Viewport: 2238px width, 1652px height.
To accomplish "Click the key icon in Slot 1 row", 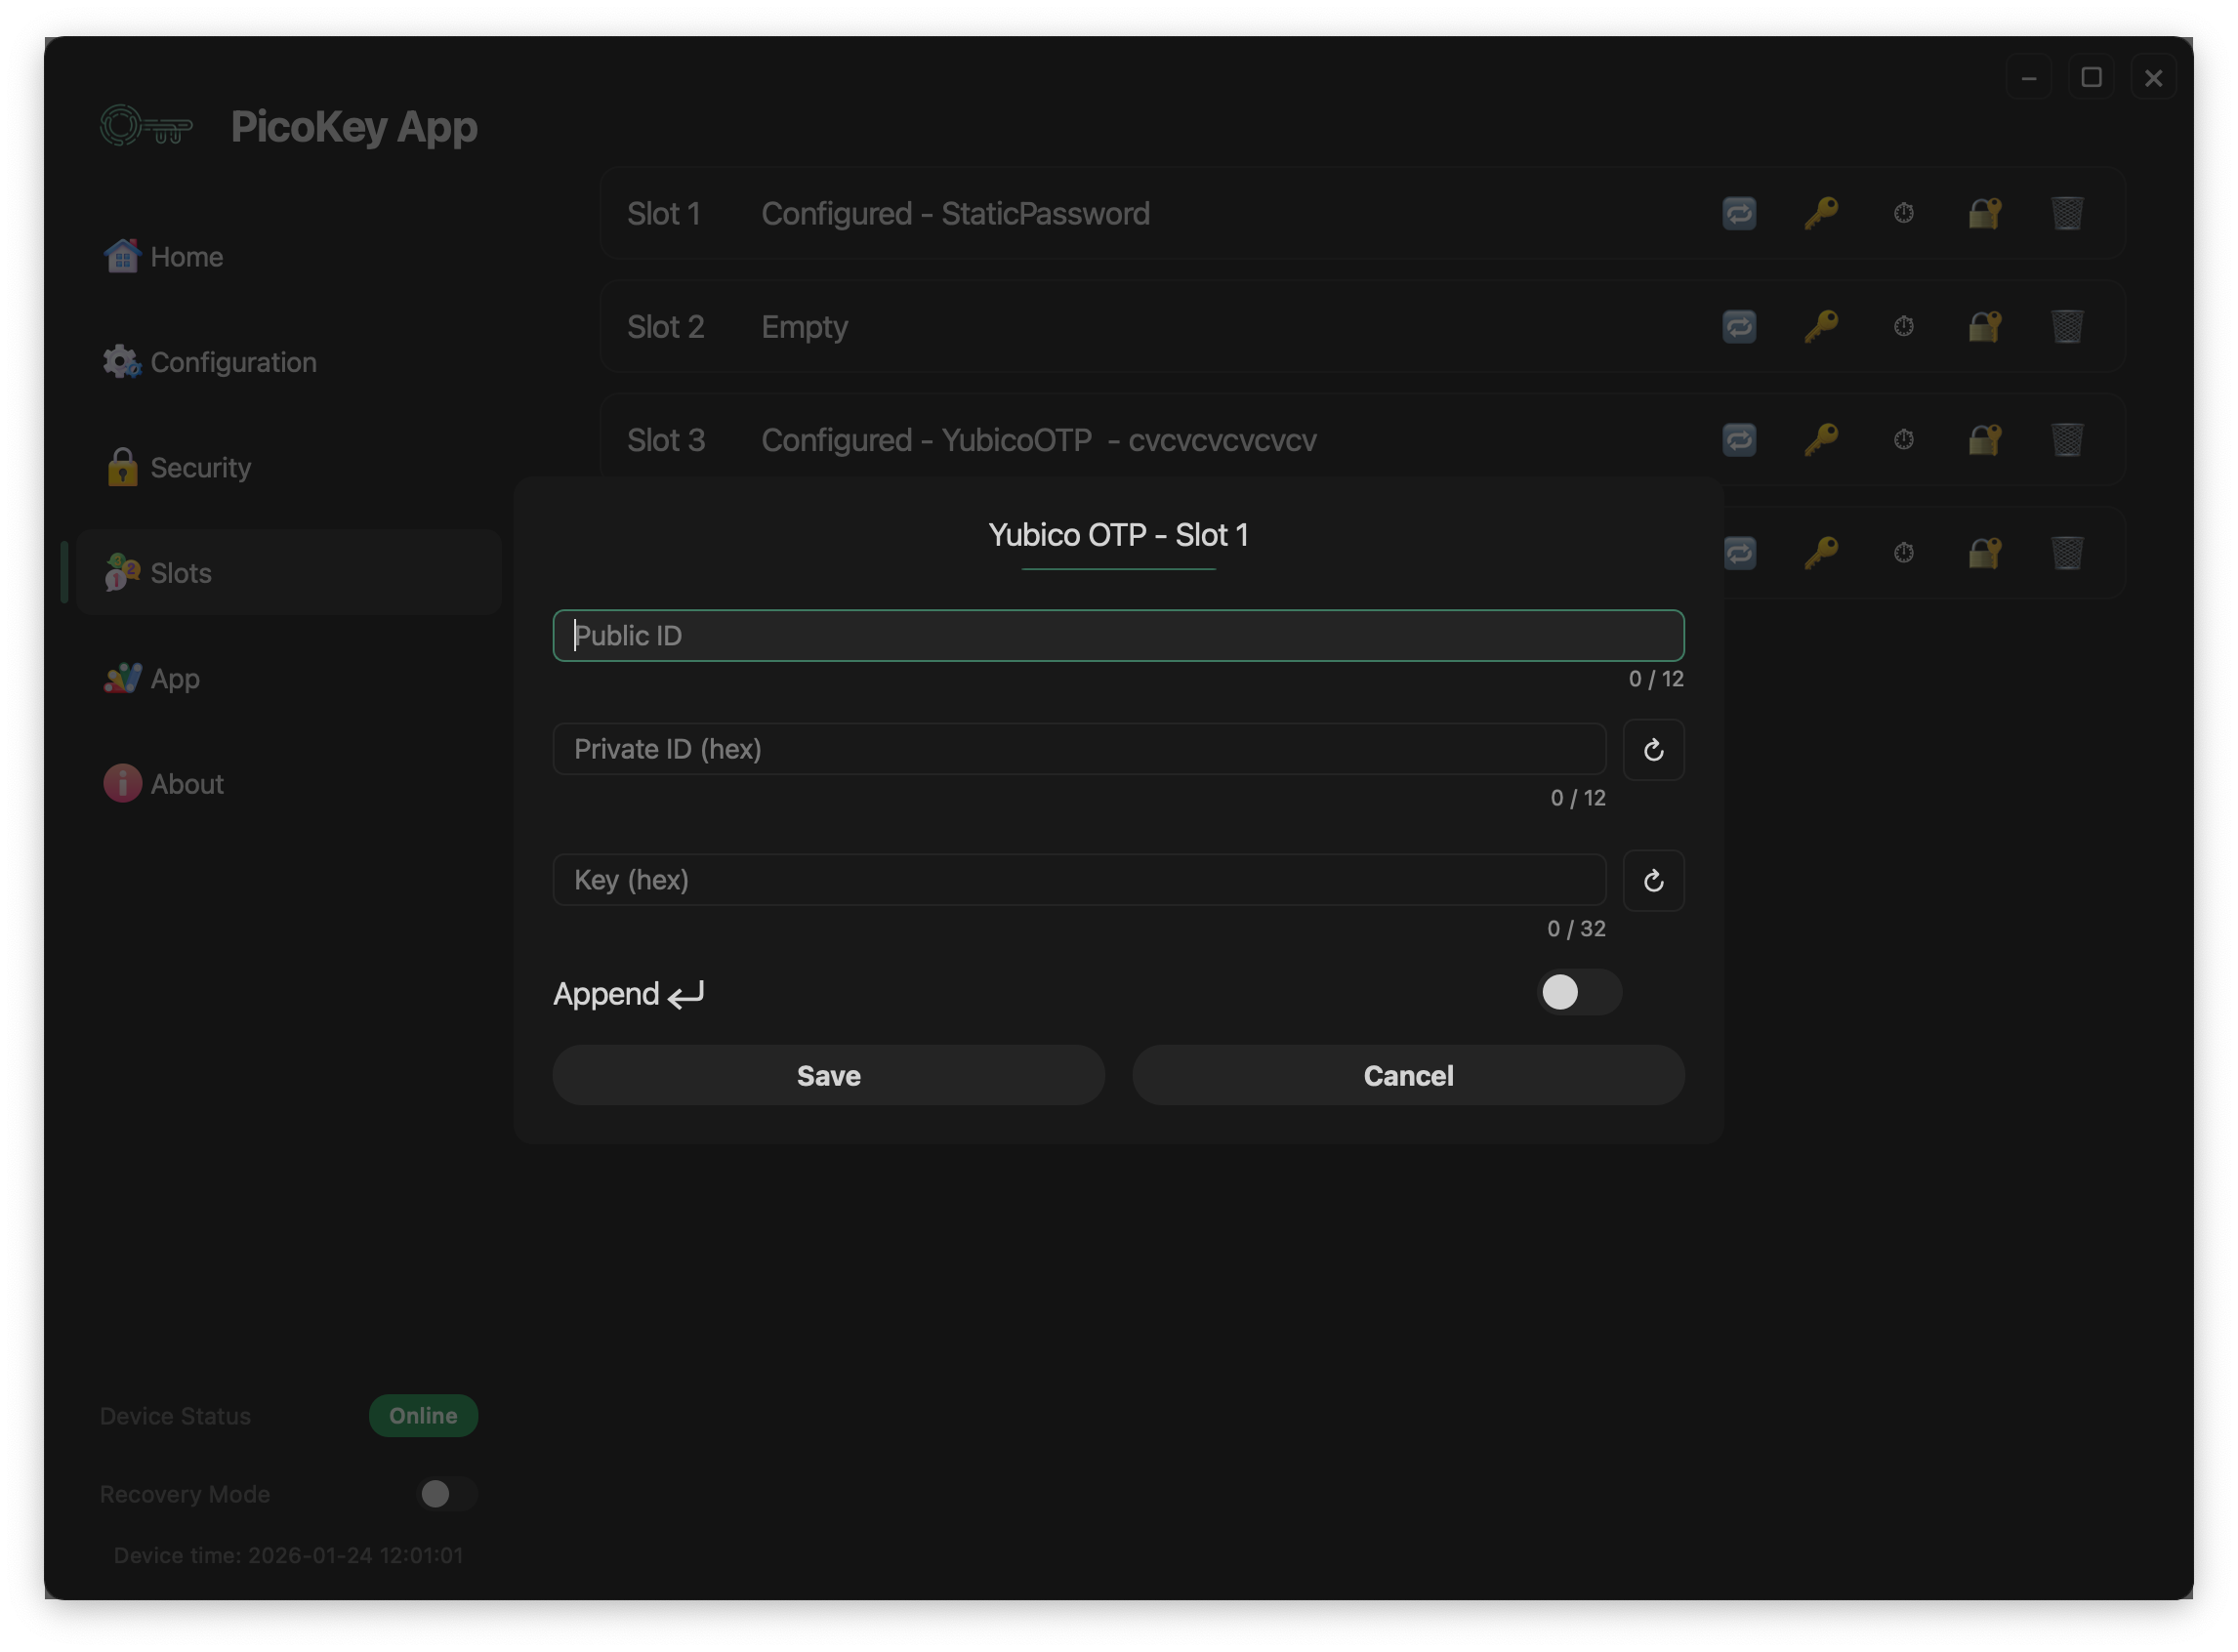I will point(1821,213).
